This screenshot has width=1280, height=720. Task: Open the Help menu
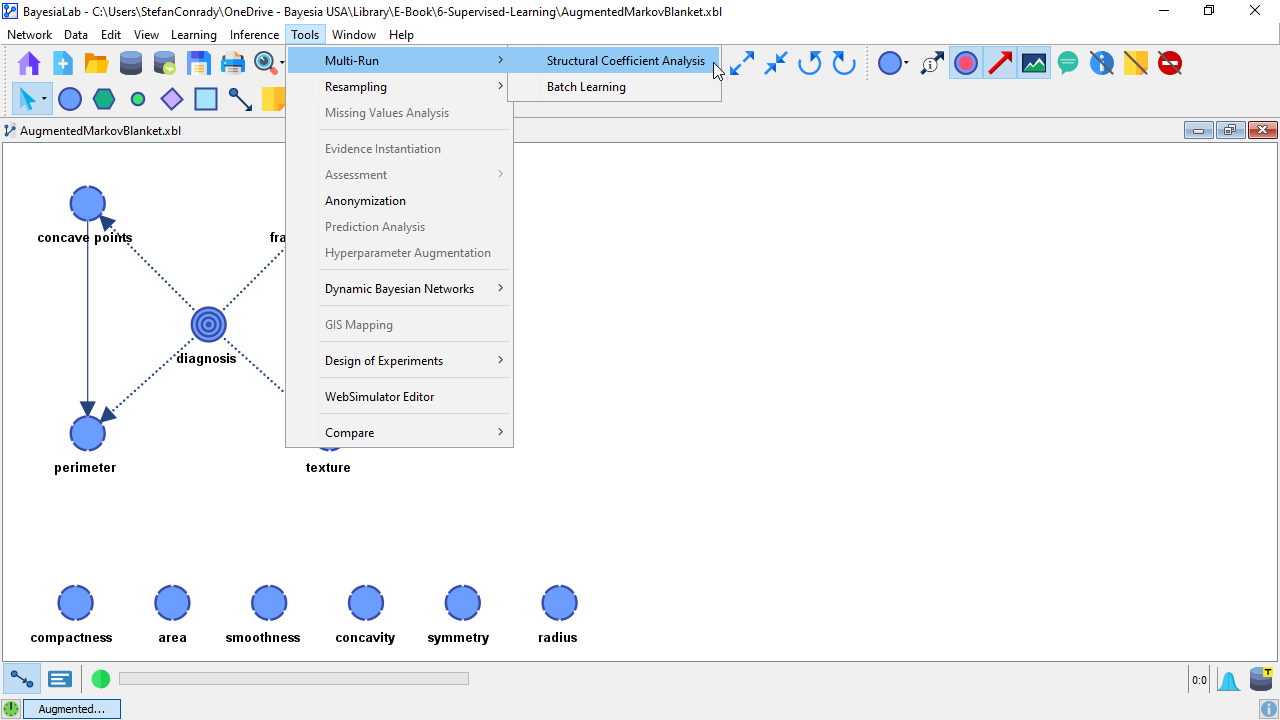coord(401,35)
